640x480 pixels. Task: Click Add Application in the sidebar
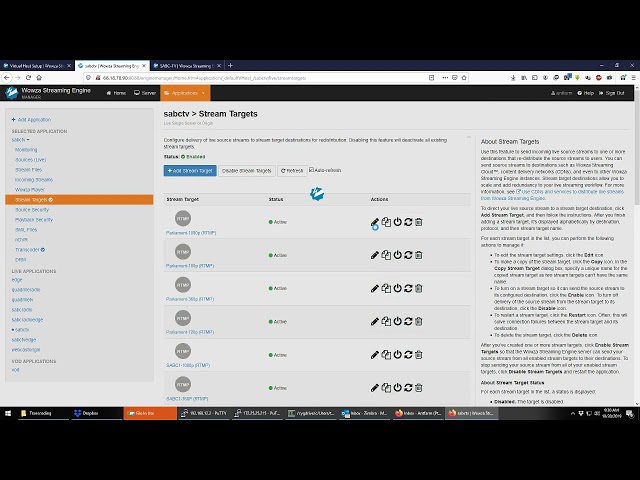[31, 120]
